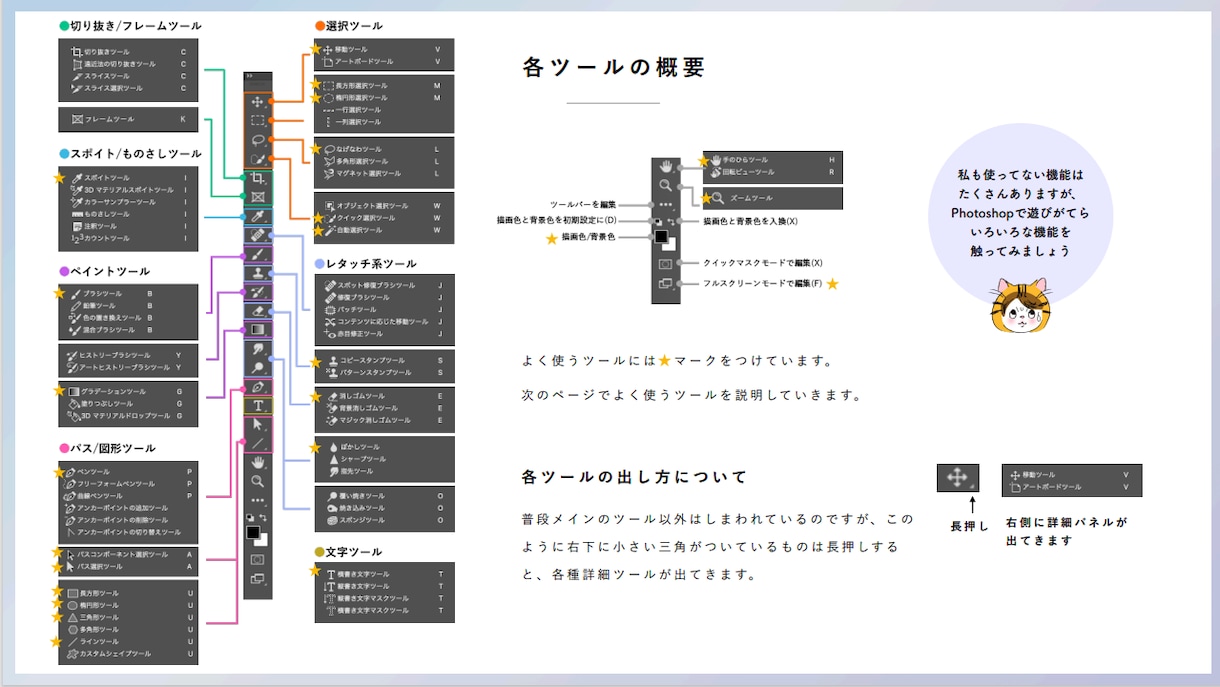Image resolution: width=1220 pixels, height=687 pixels.
Task: Choose ものさしツール entry
Action: point(100,214)
